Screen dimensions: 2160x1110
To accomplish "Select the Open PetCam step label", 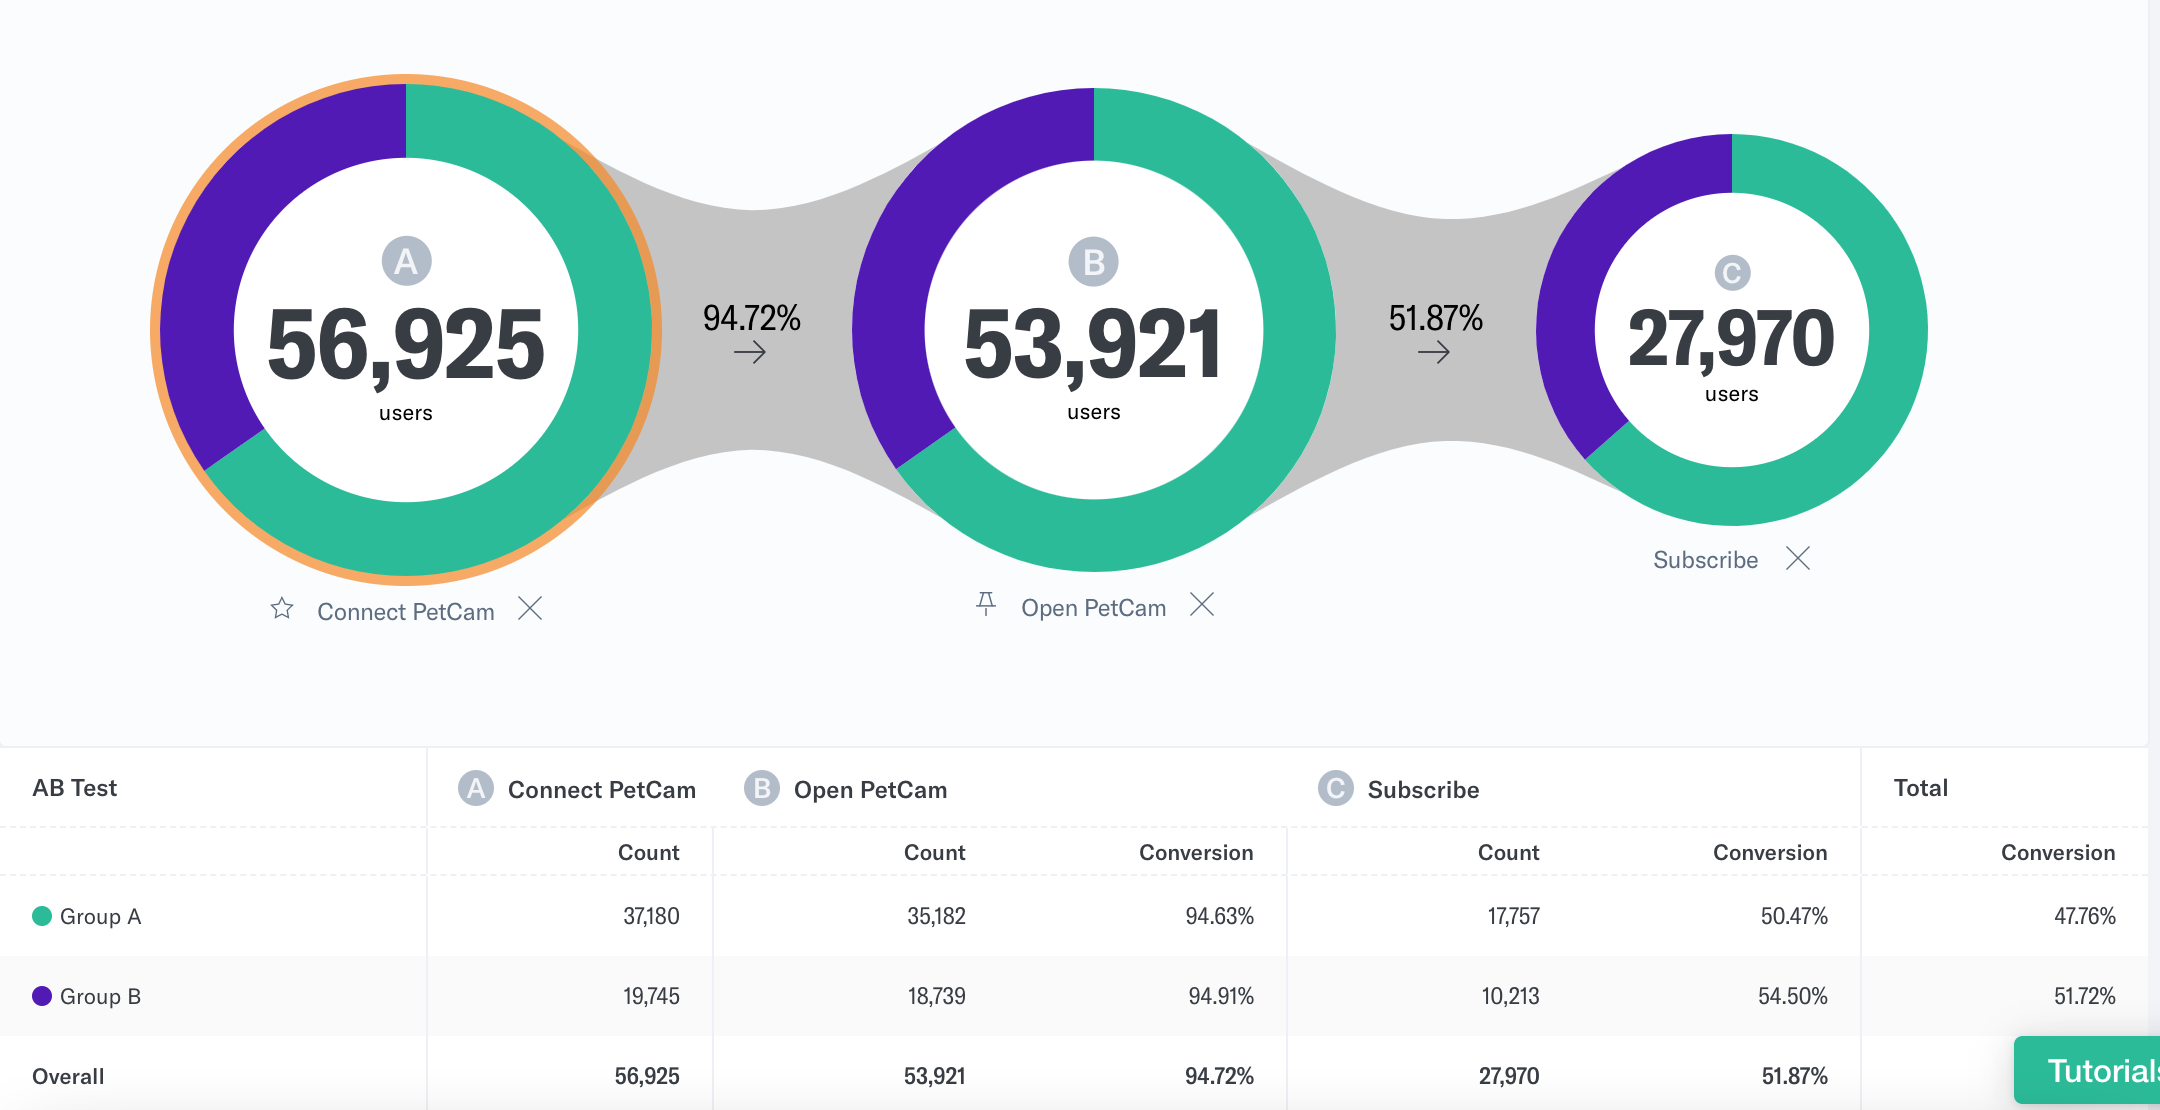I will 1092,607.
